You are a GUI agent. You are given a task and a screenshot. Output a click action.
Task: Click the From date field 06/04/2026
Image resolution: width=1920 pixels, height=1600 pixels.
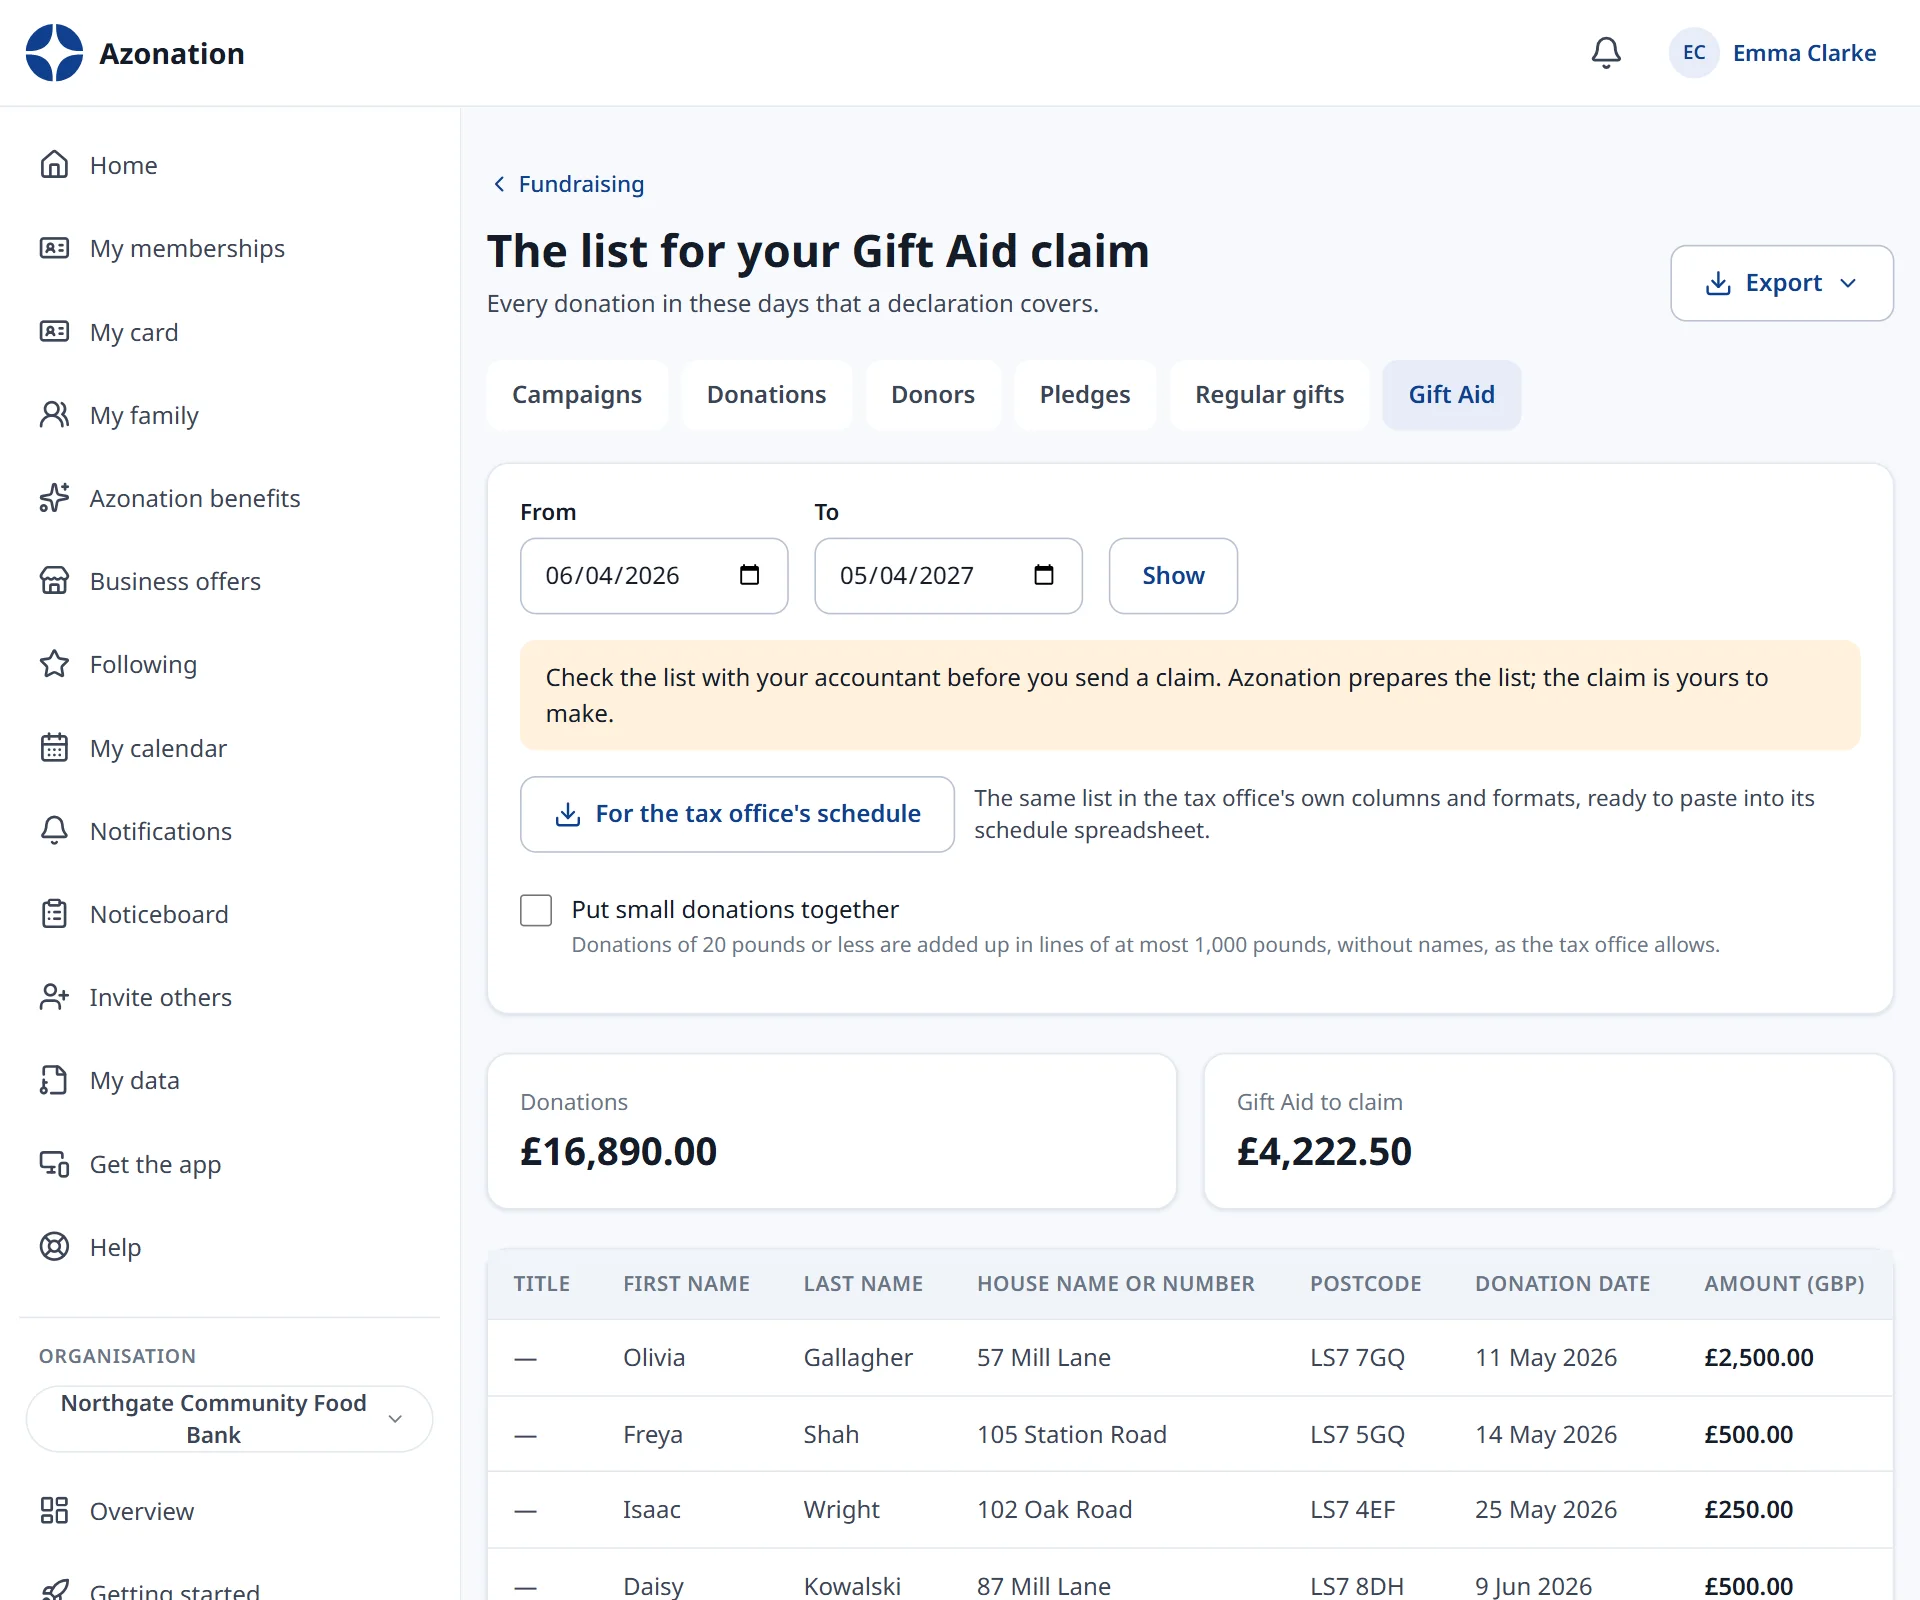pos(654,576)
